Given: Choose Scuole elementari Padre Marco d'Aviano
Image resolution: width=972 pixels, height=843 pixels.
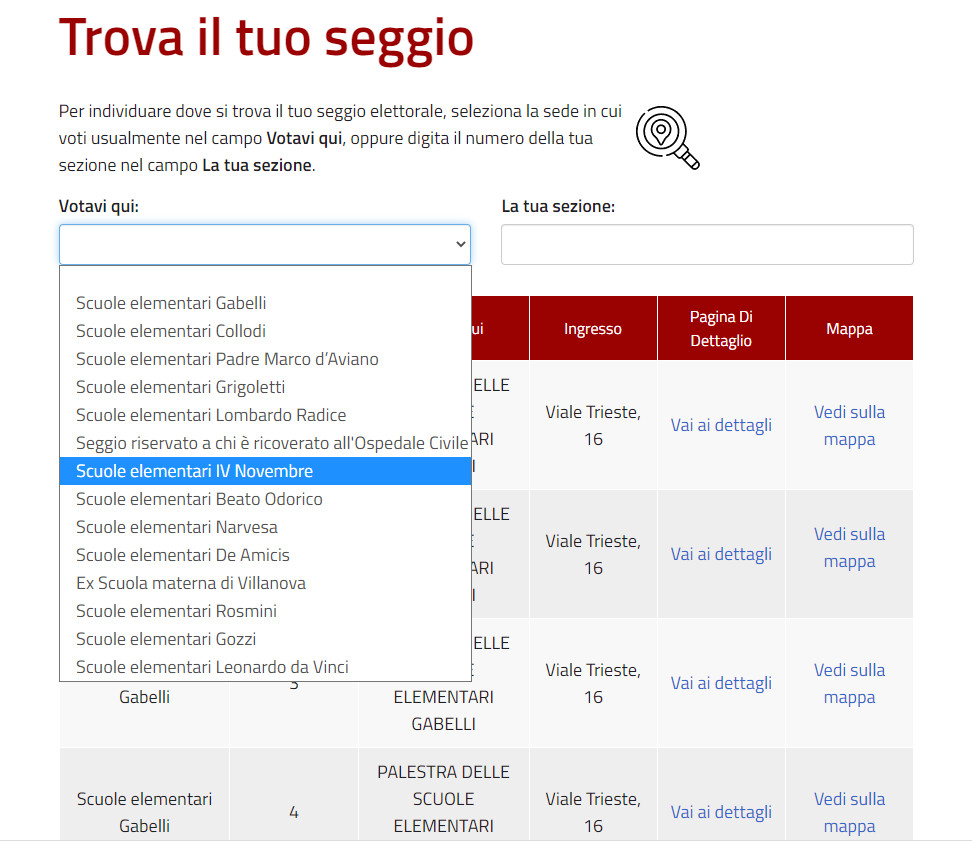Looking at the screenshot, I should 265,359.
